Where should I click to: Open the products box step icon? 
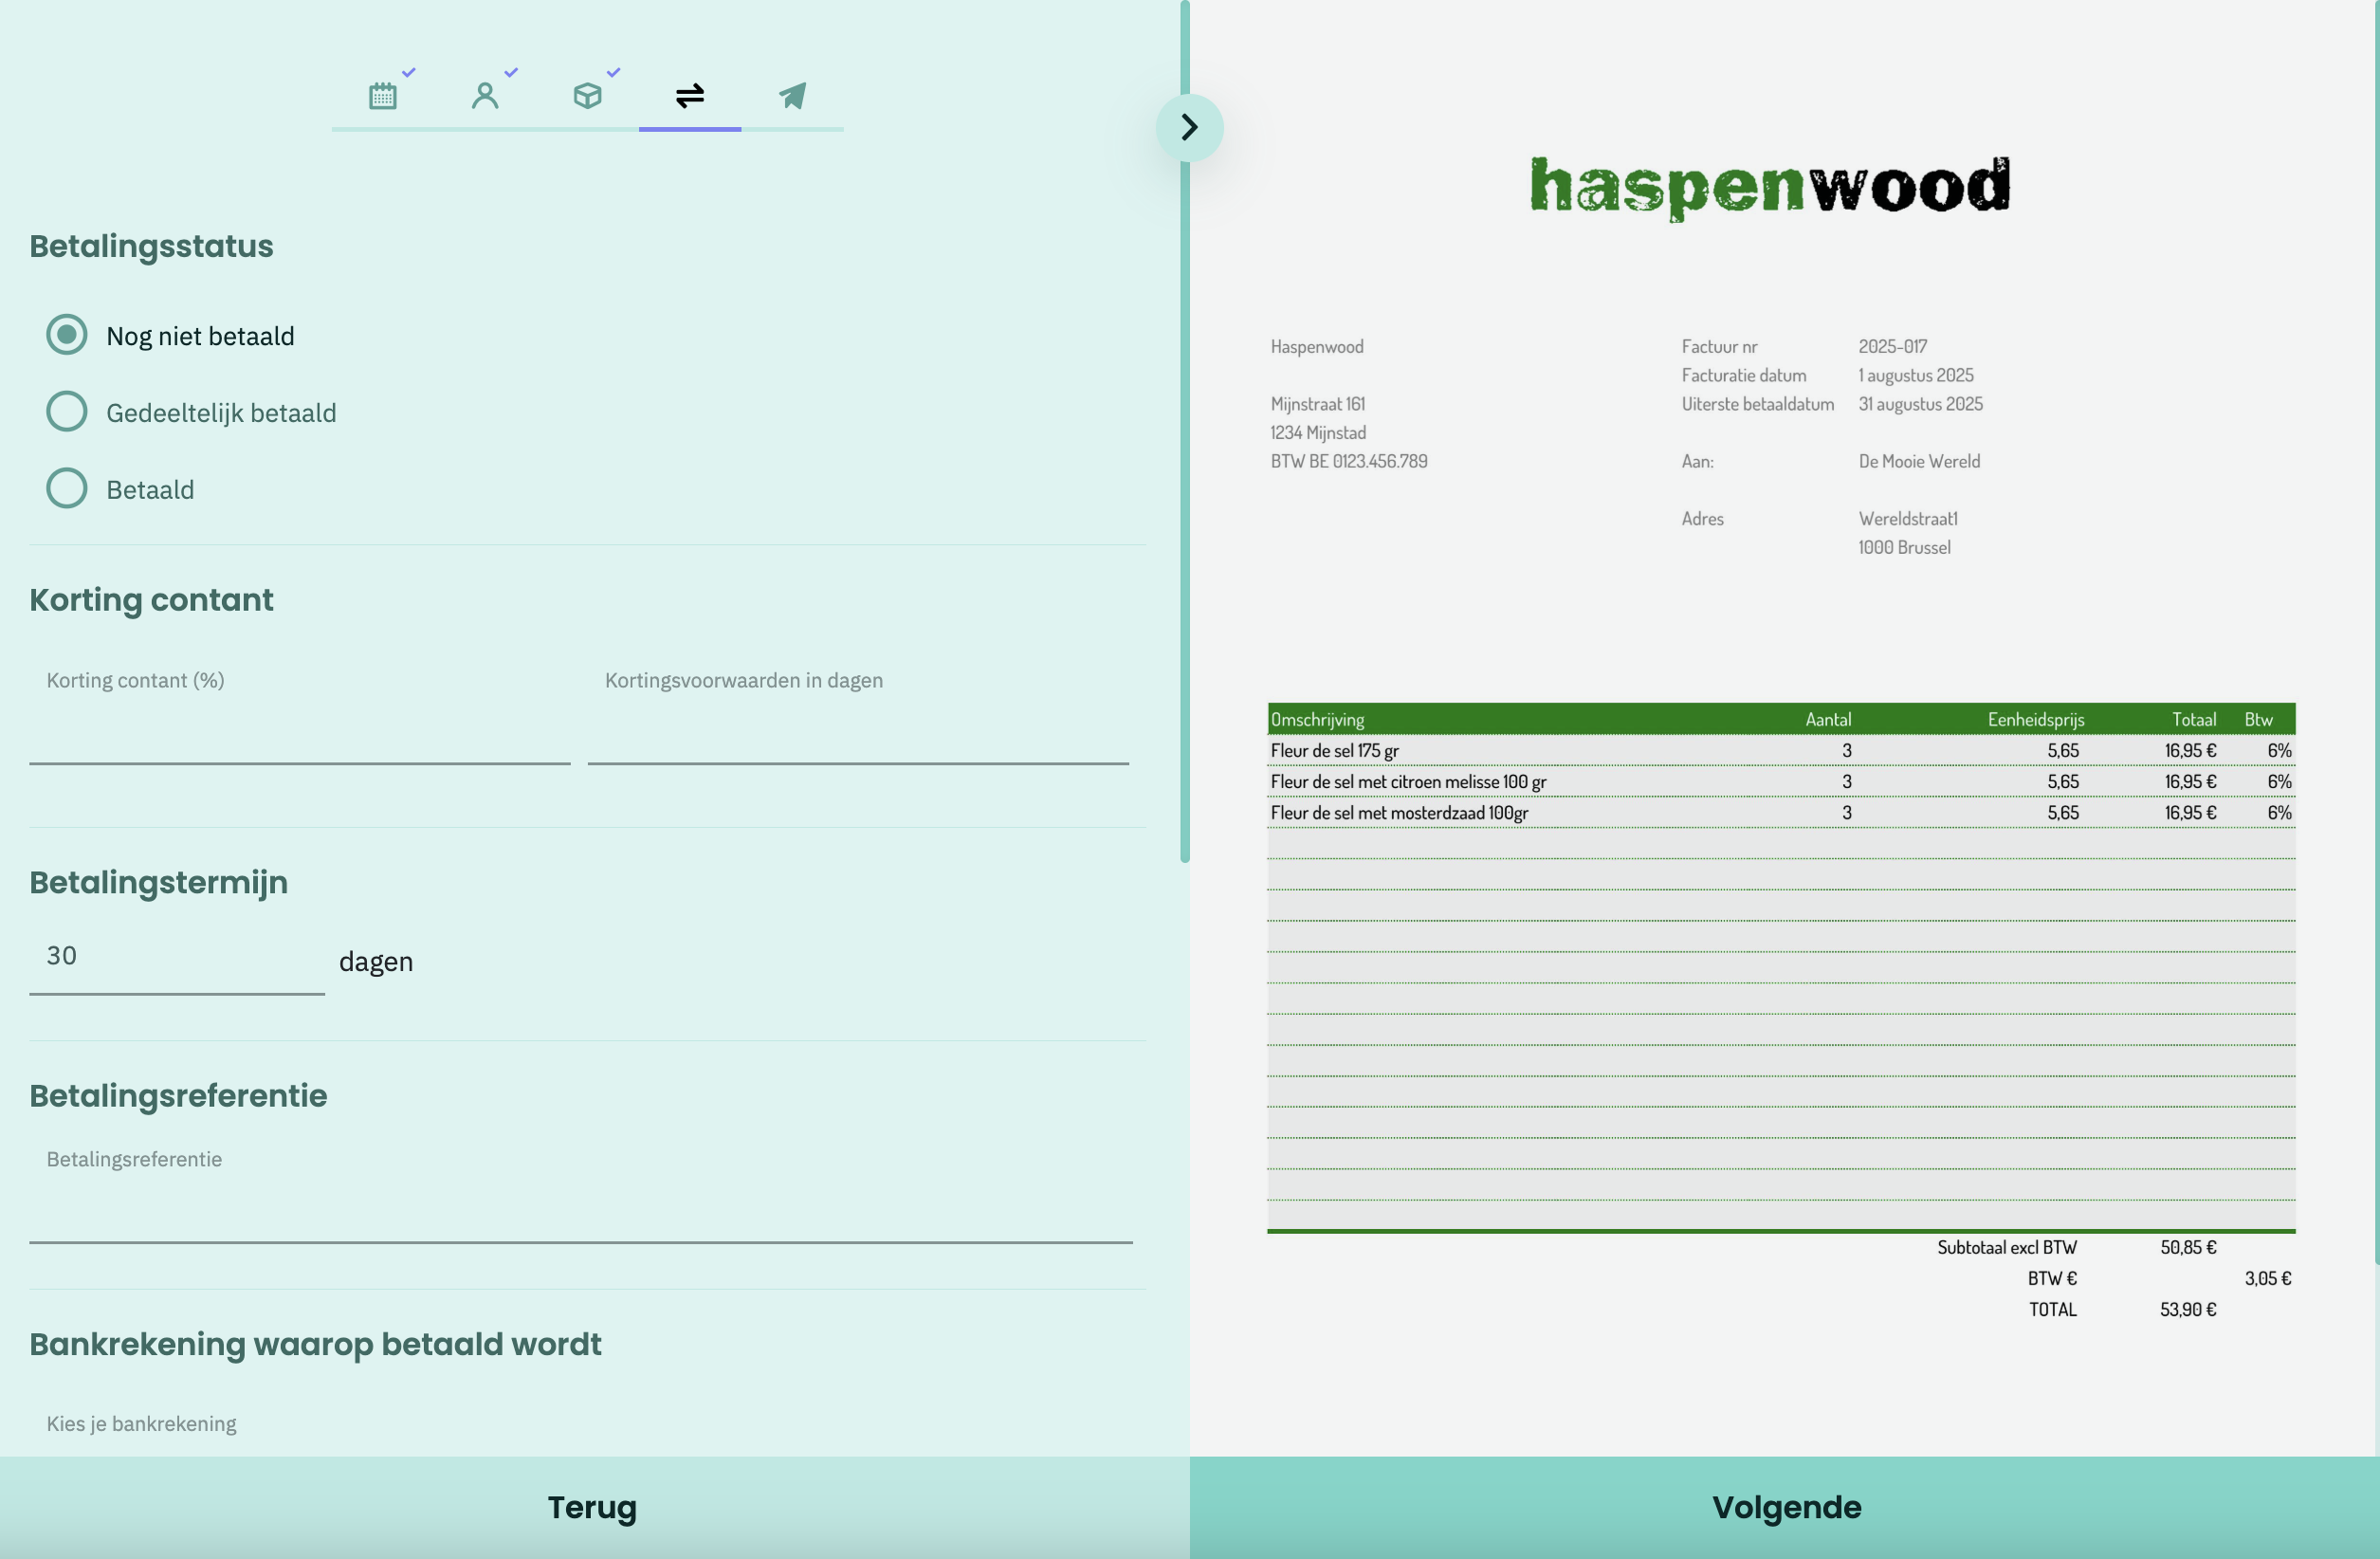588,96
